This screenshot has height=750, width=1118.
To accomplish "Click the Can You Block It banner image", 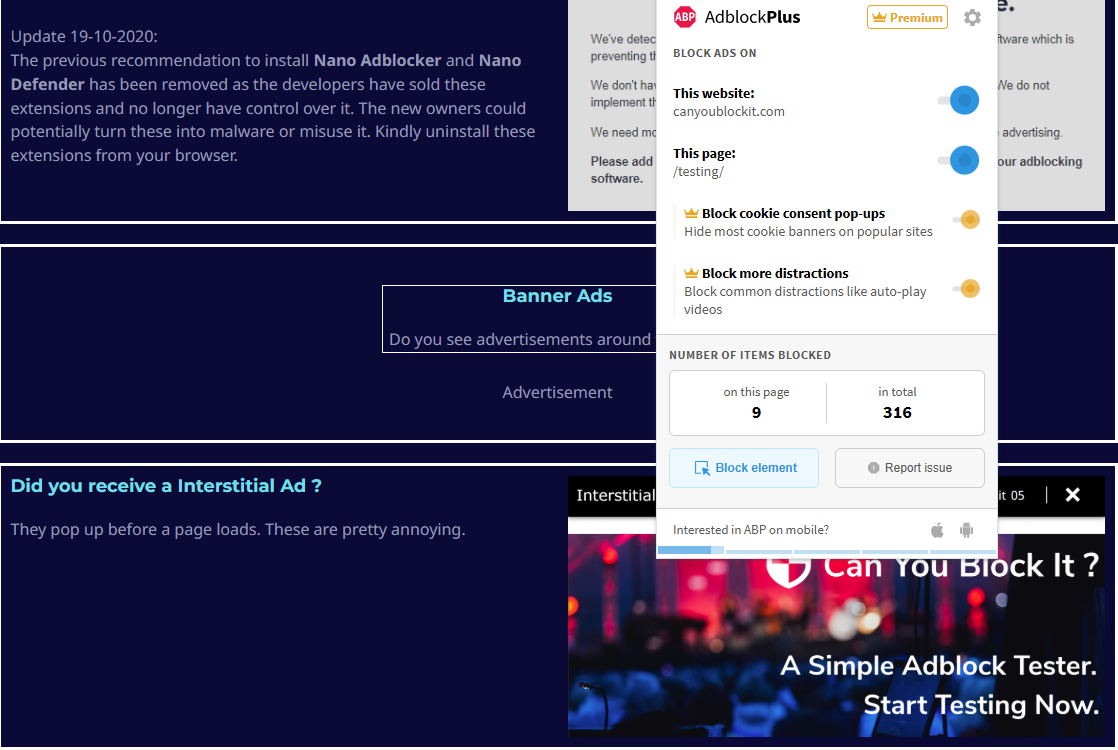I will click(x=836, y=635).
